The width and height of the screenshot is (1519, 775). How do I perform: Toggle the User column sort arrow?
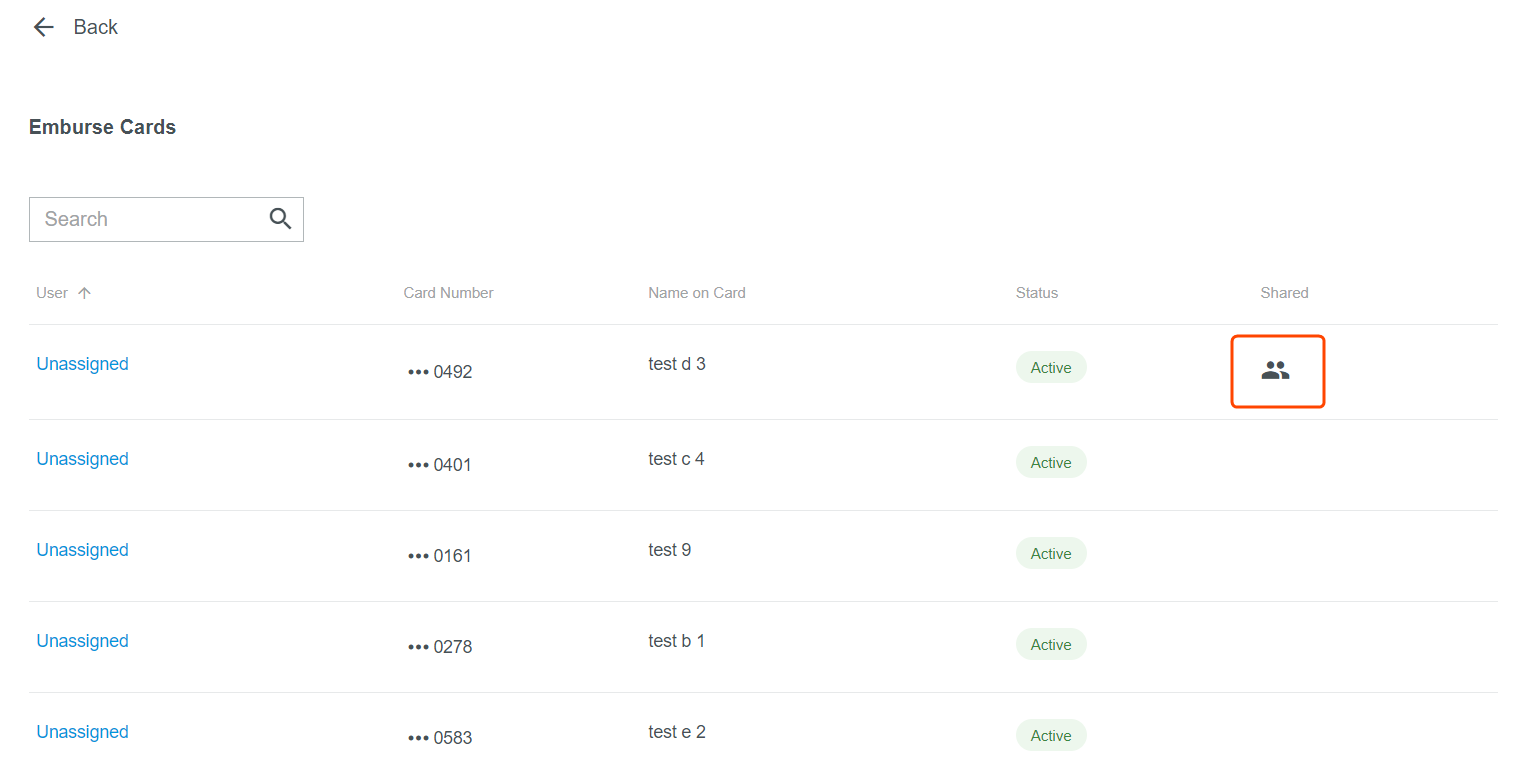pyautogui.click(x=85, y=293)
